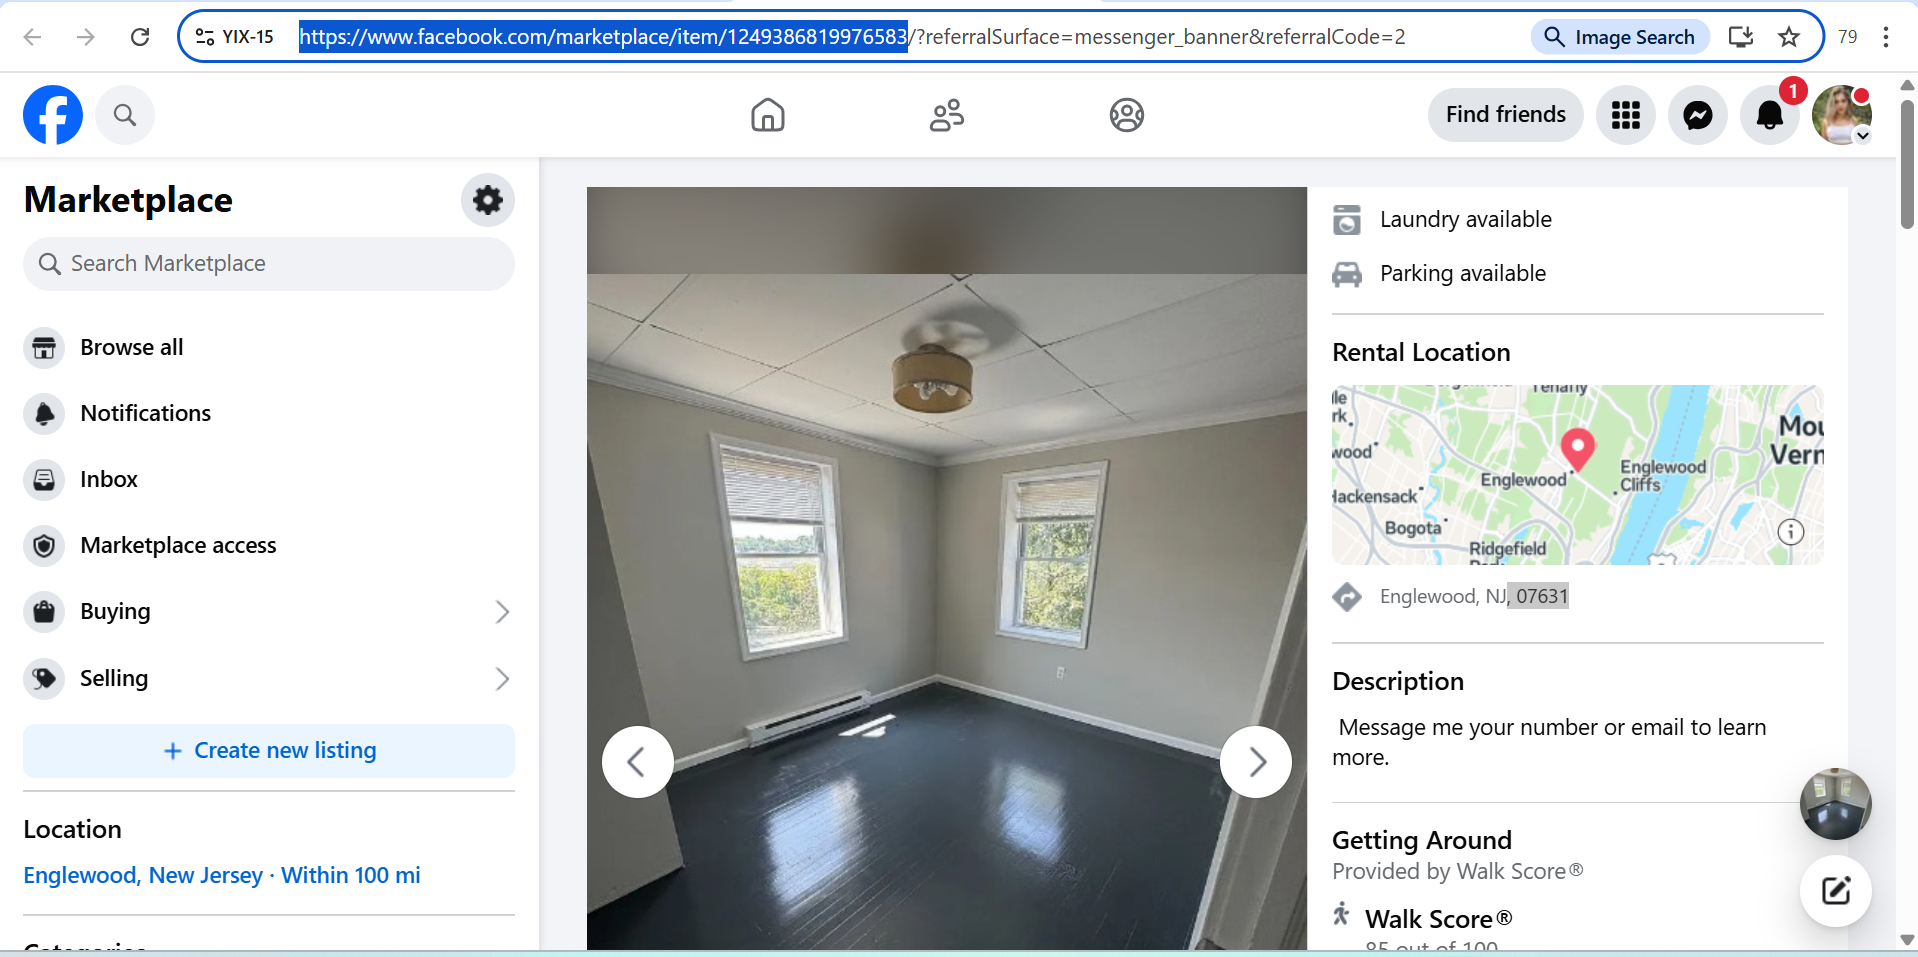Screen dimensions: 1918x957
Task: Start a new message with compose icon
Action: pyautogui.click(x=1836, y=891)
